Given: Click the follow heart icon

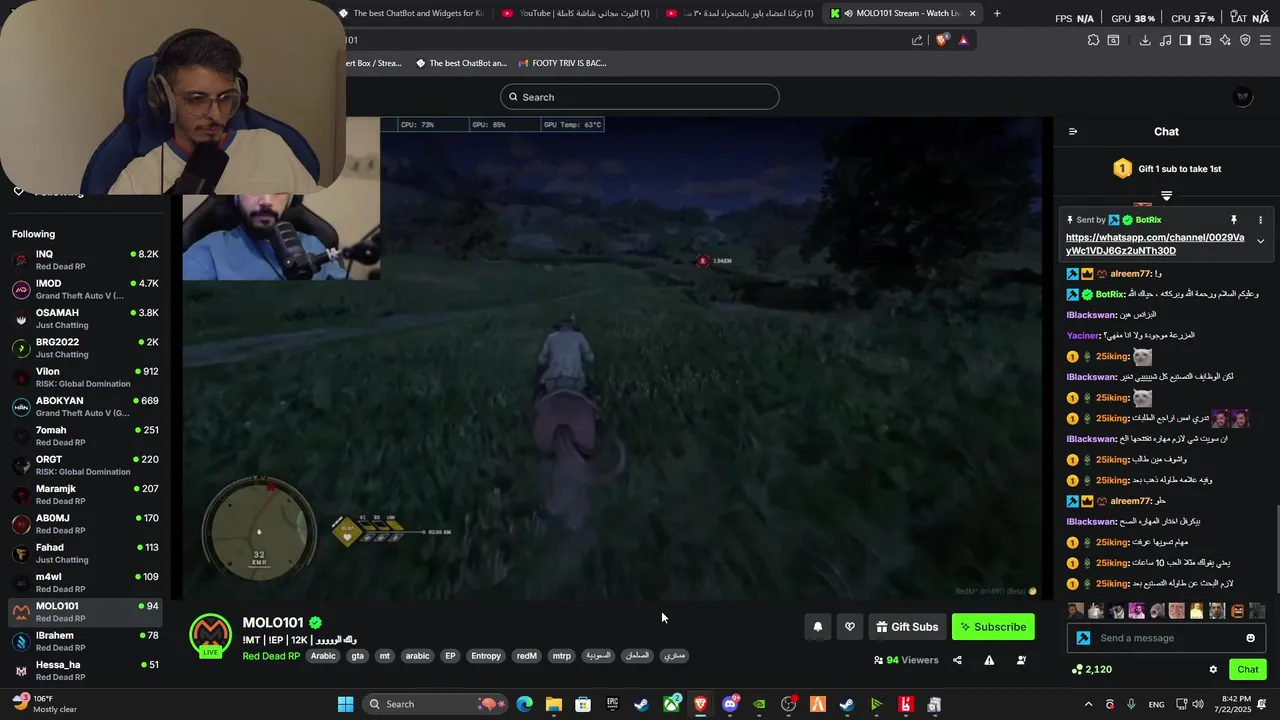Looking at the screenshot, I should pos(850,627).
